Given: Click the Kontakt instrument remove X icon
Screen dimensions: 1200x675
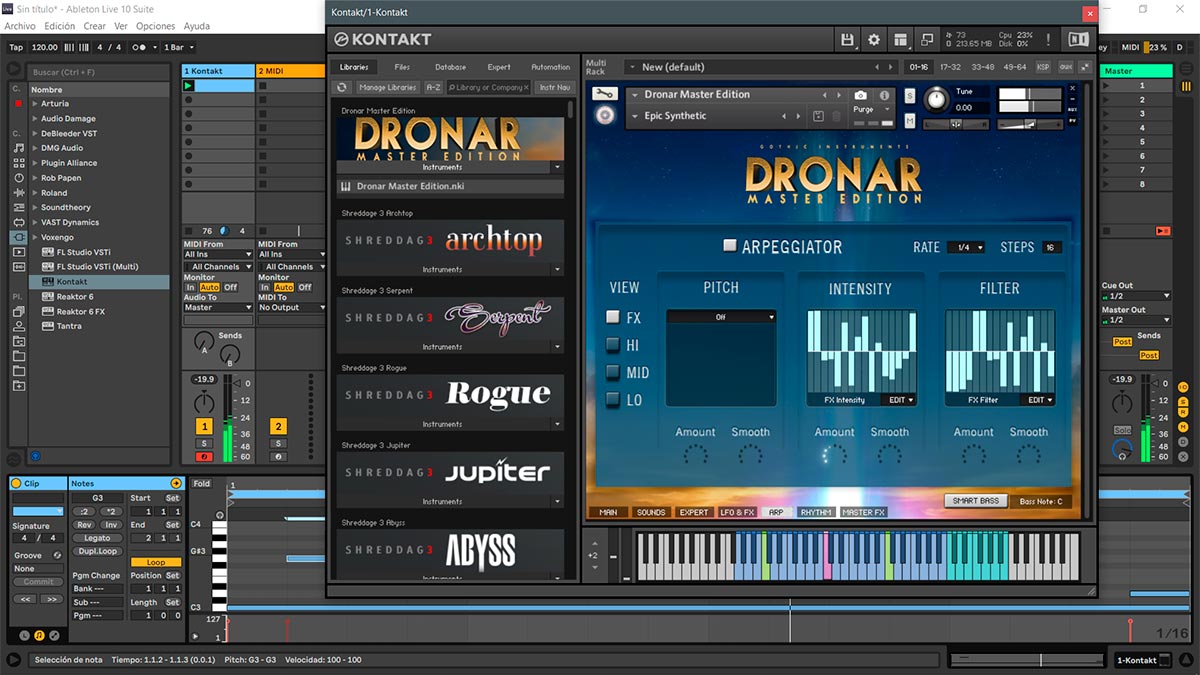Looking at the screenshot, I should pos(1073,88).
